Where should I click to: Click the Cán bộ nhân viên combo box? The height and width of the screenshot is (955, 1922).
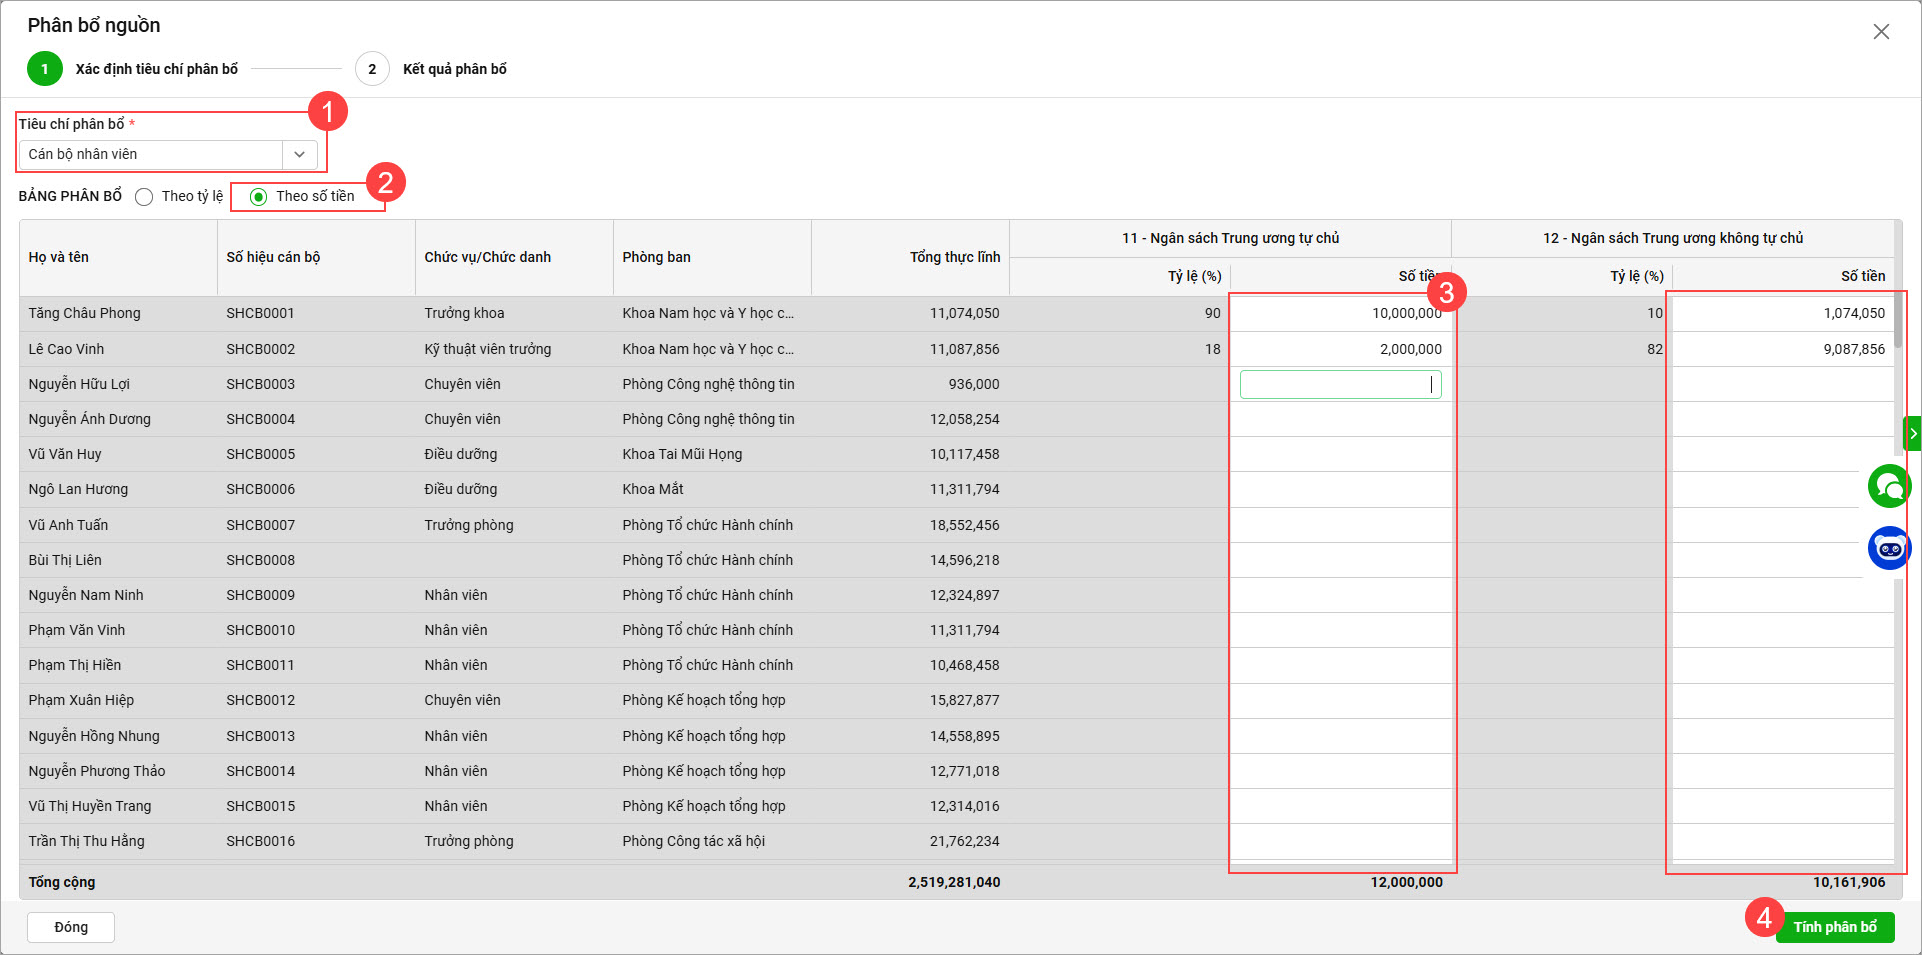click(152, 155)
